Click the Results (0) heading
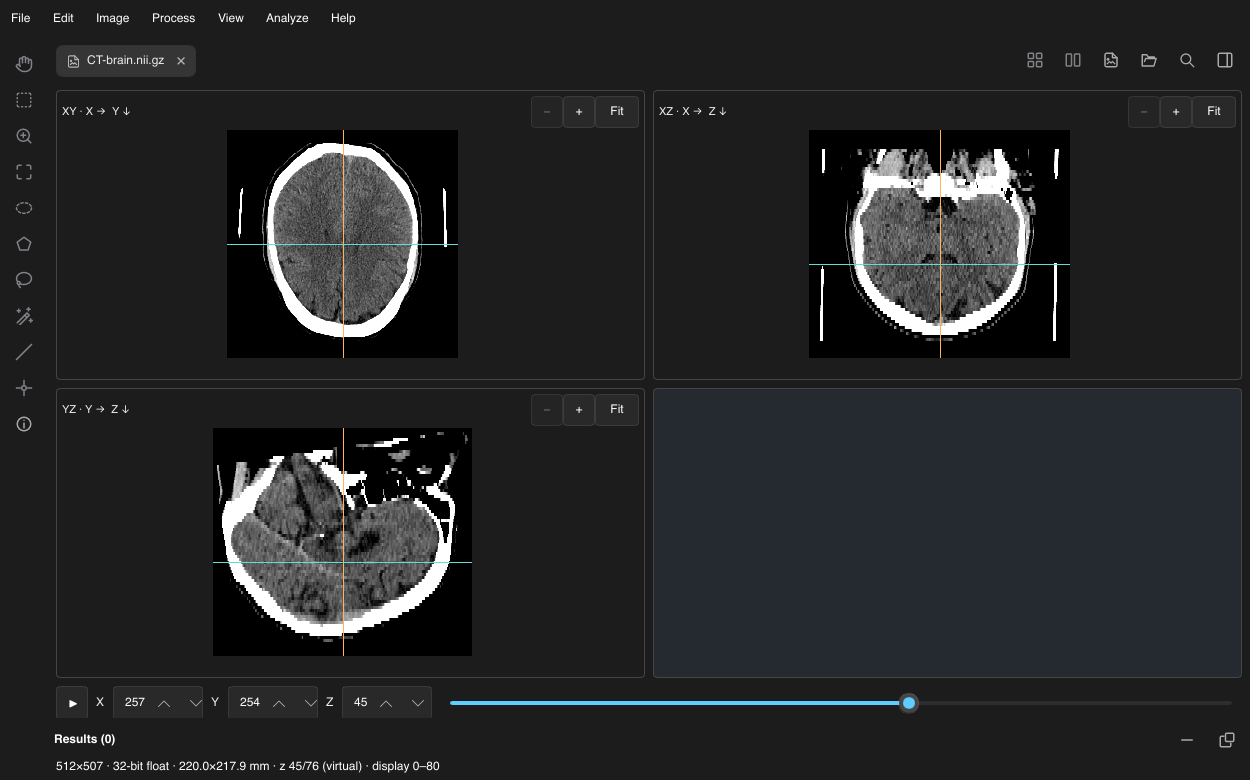Screen dimensions: 1250x780 tap(85, 739)
